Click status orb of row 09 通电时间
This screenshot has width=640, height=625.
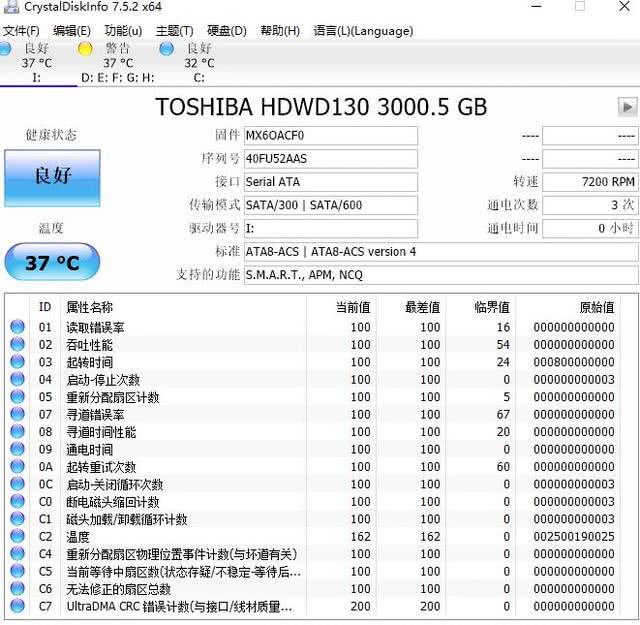pos(17,449)
